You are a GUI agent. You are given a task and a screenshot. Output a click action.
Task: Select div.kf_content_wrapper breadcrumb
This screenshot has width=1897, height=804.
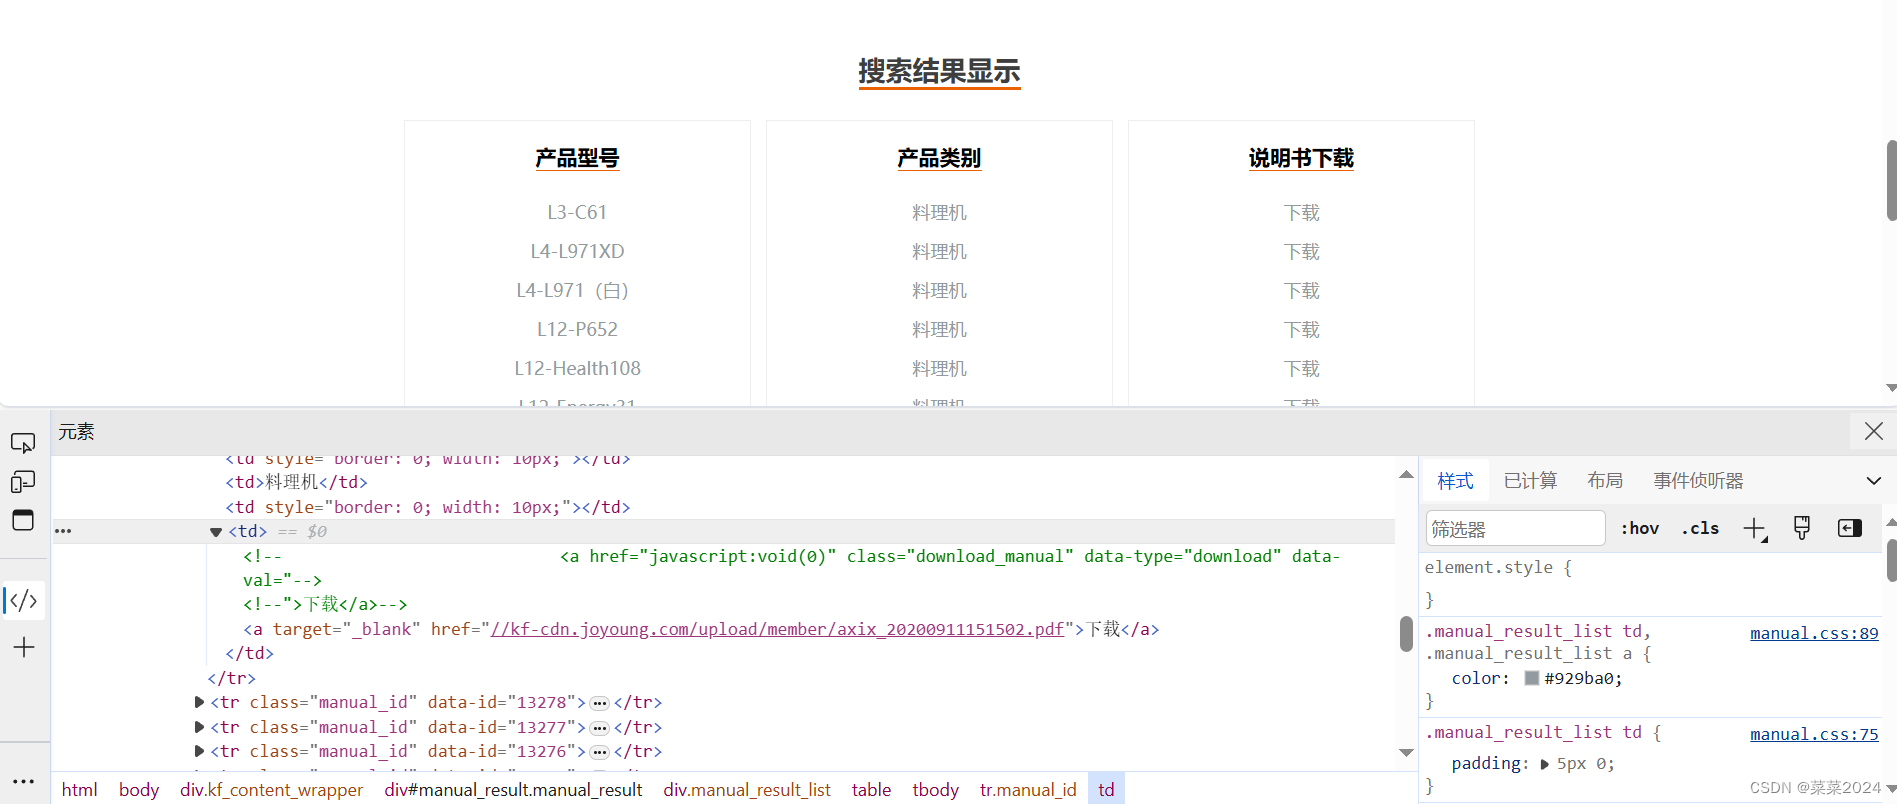click(271, 789)
